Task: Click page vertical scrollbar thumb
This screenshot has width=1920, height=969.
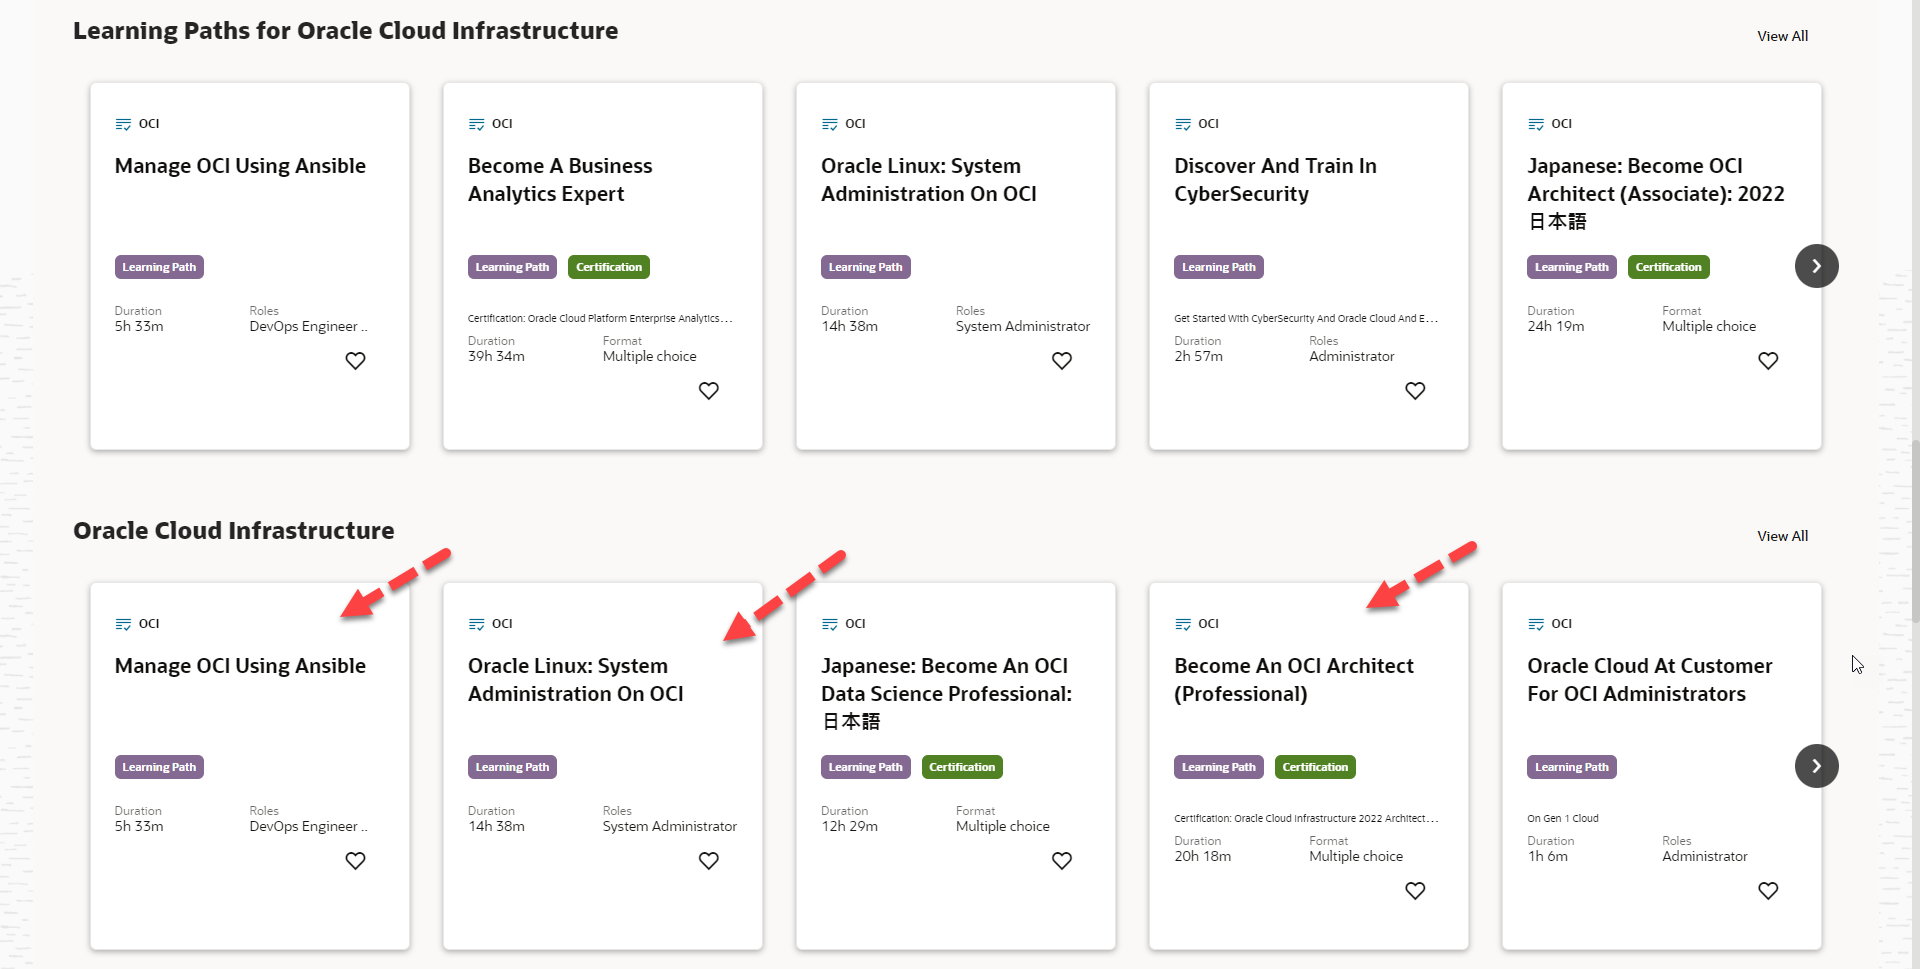Action: [1914, 530]
